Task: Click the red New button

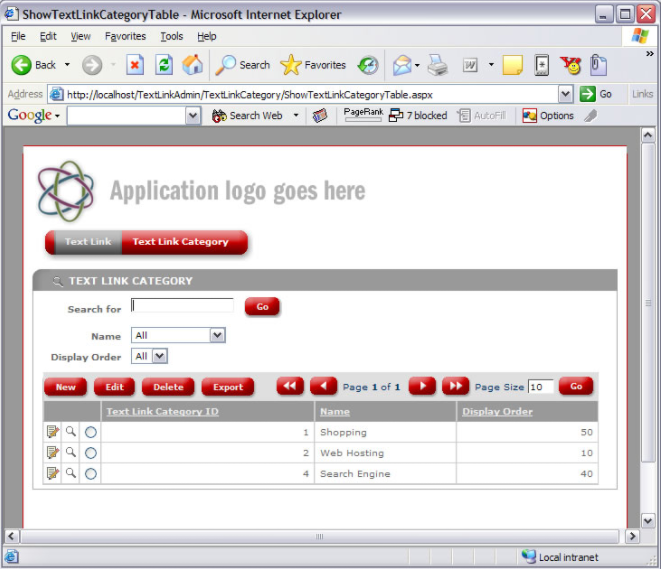Action: tap(65, 387)
